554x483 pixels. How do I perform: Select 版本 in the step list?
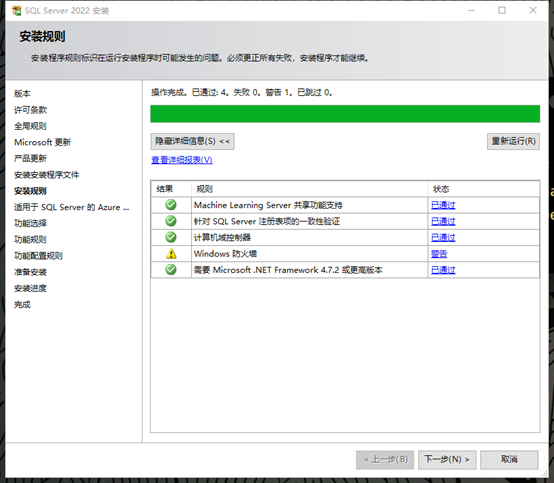coord(22,94)
